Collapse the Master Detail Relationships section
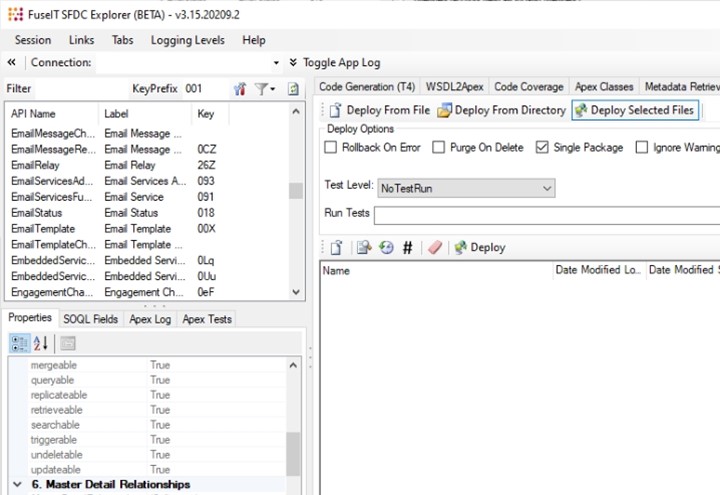This screenshot has width=720, height=495. pos(17,484)
